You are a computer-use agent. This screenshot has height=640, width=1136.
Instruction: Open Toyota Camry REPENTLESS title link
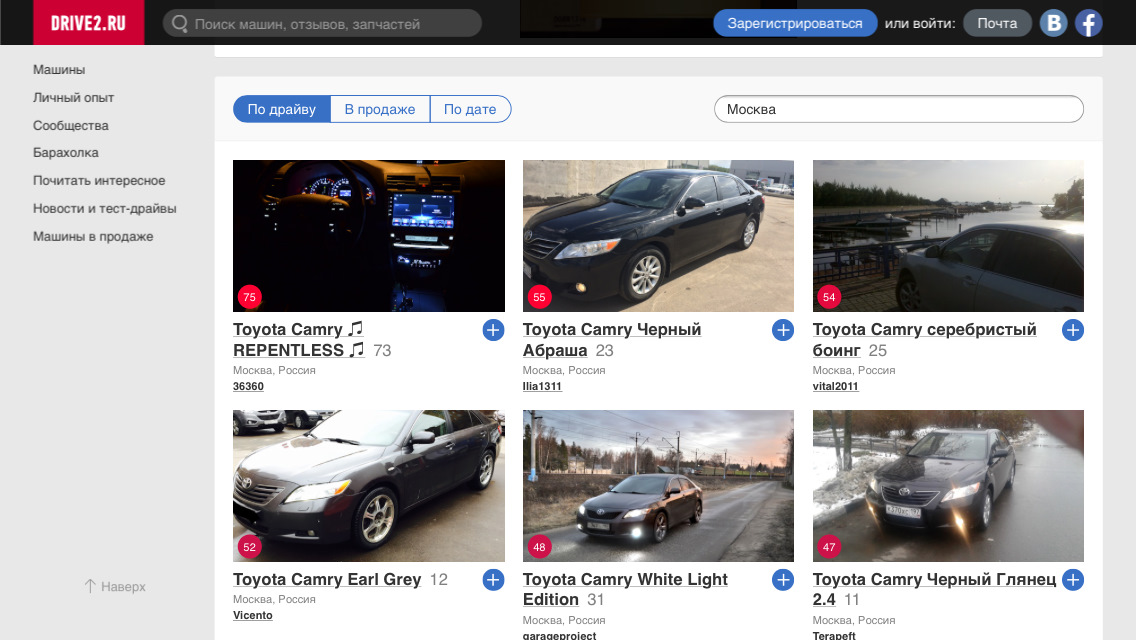298,340
